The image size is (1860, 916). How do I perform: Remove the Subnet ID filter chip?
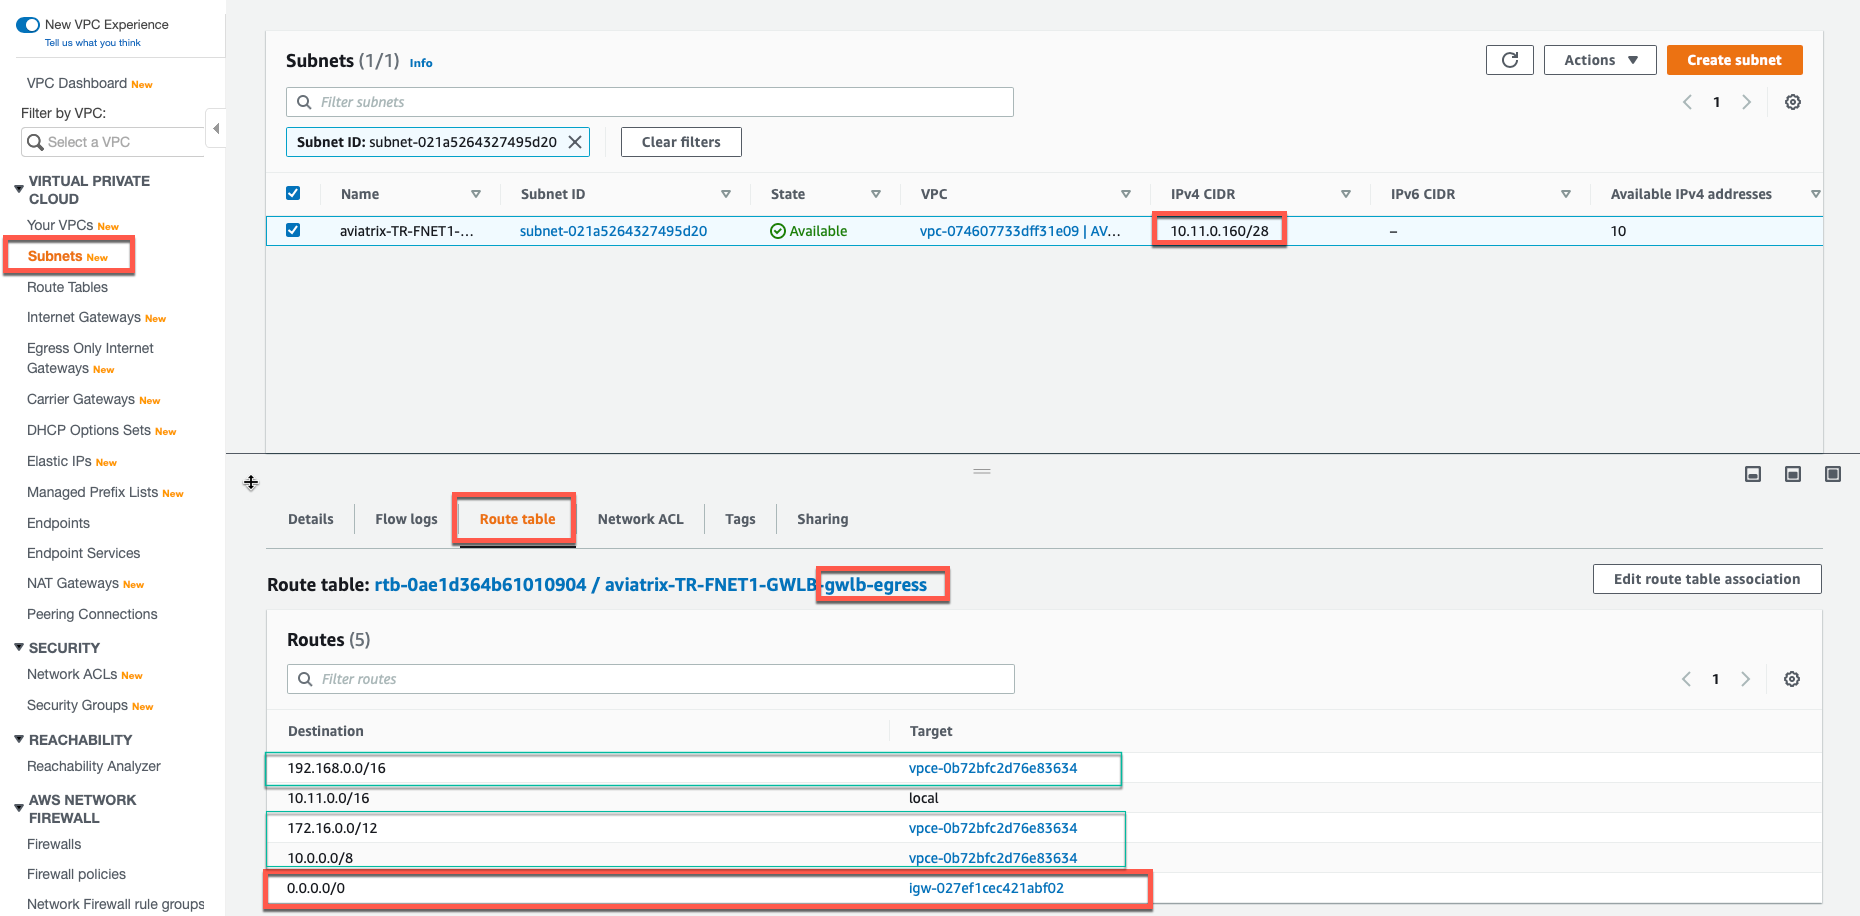[x=575, y=142]
